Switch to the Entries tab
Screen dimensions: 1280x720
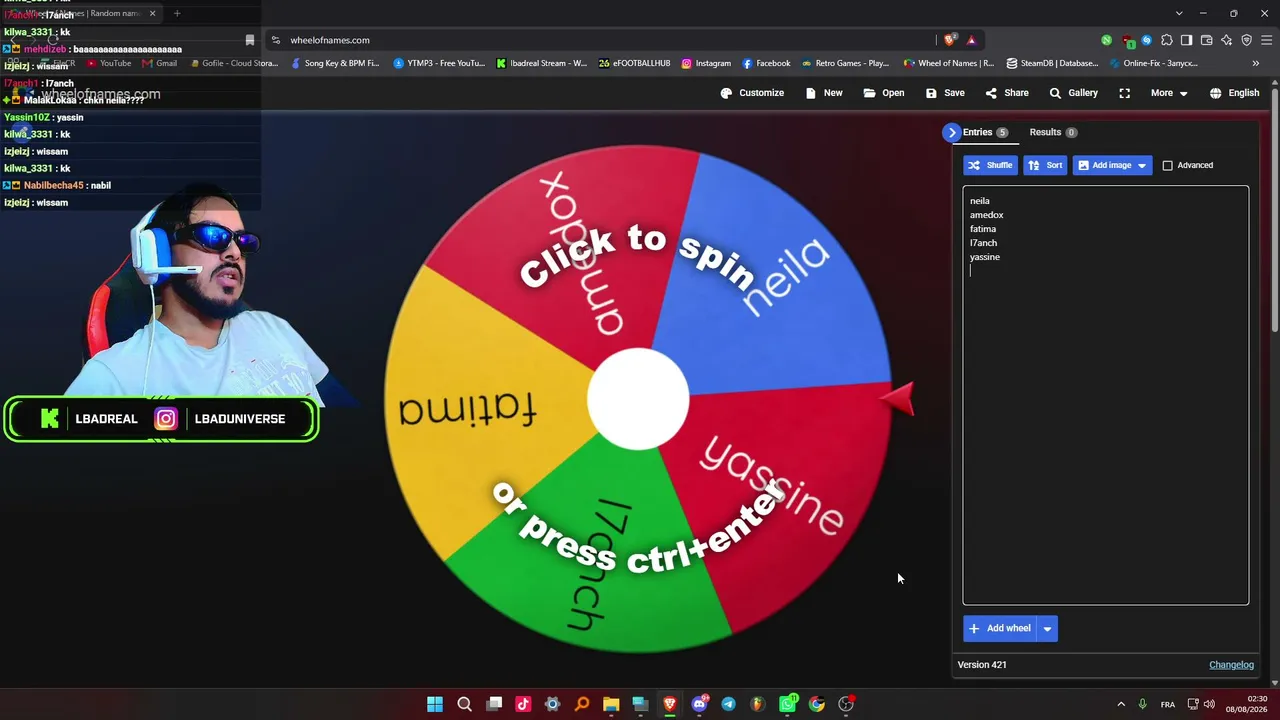[x=985, y=132]
